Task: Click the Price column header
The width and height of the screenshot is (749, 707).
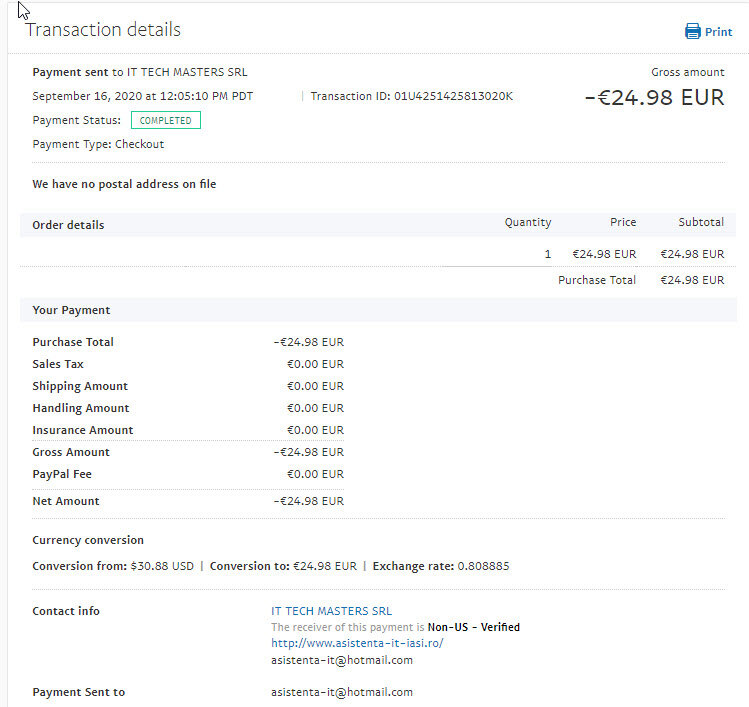Action: [623, 222]
